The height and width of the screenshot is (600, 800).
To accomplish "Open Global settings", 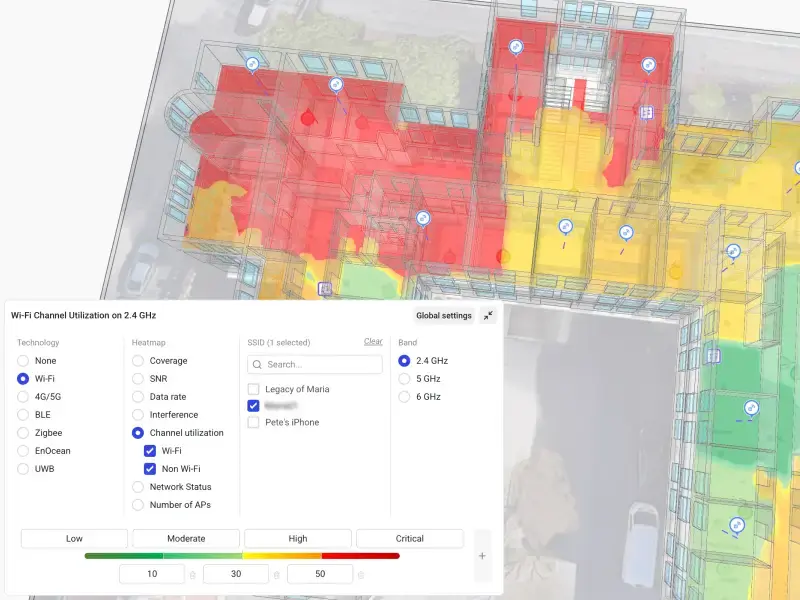I will click(x=443, y=316).
